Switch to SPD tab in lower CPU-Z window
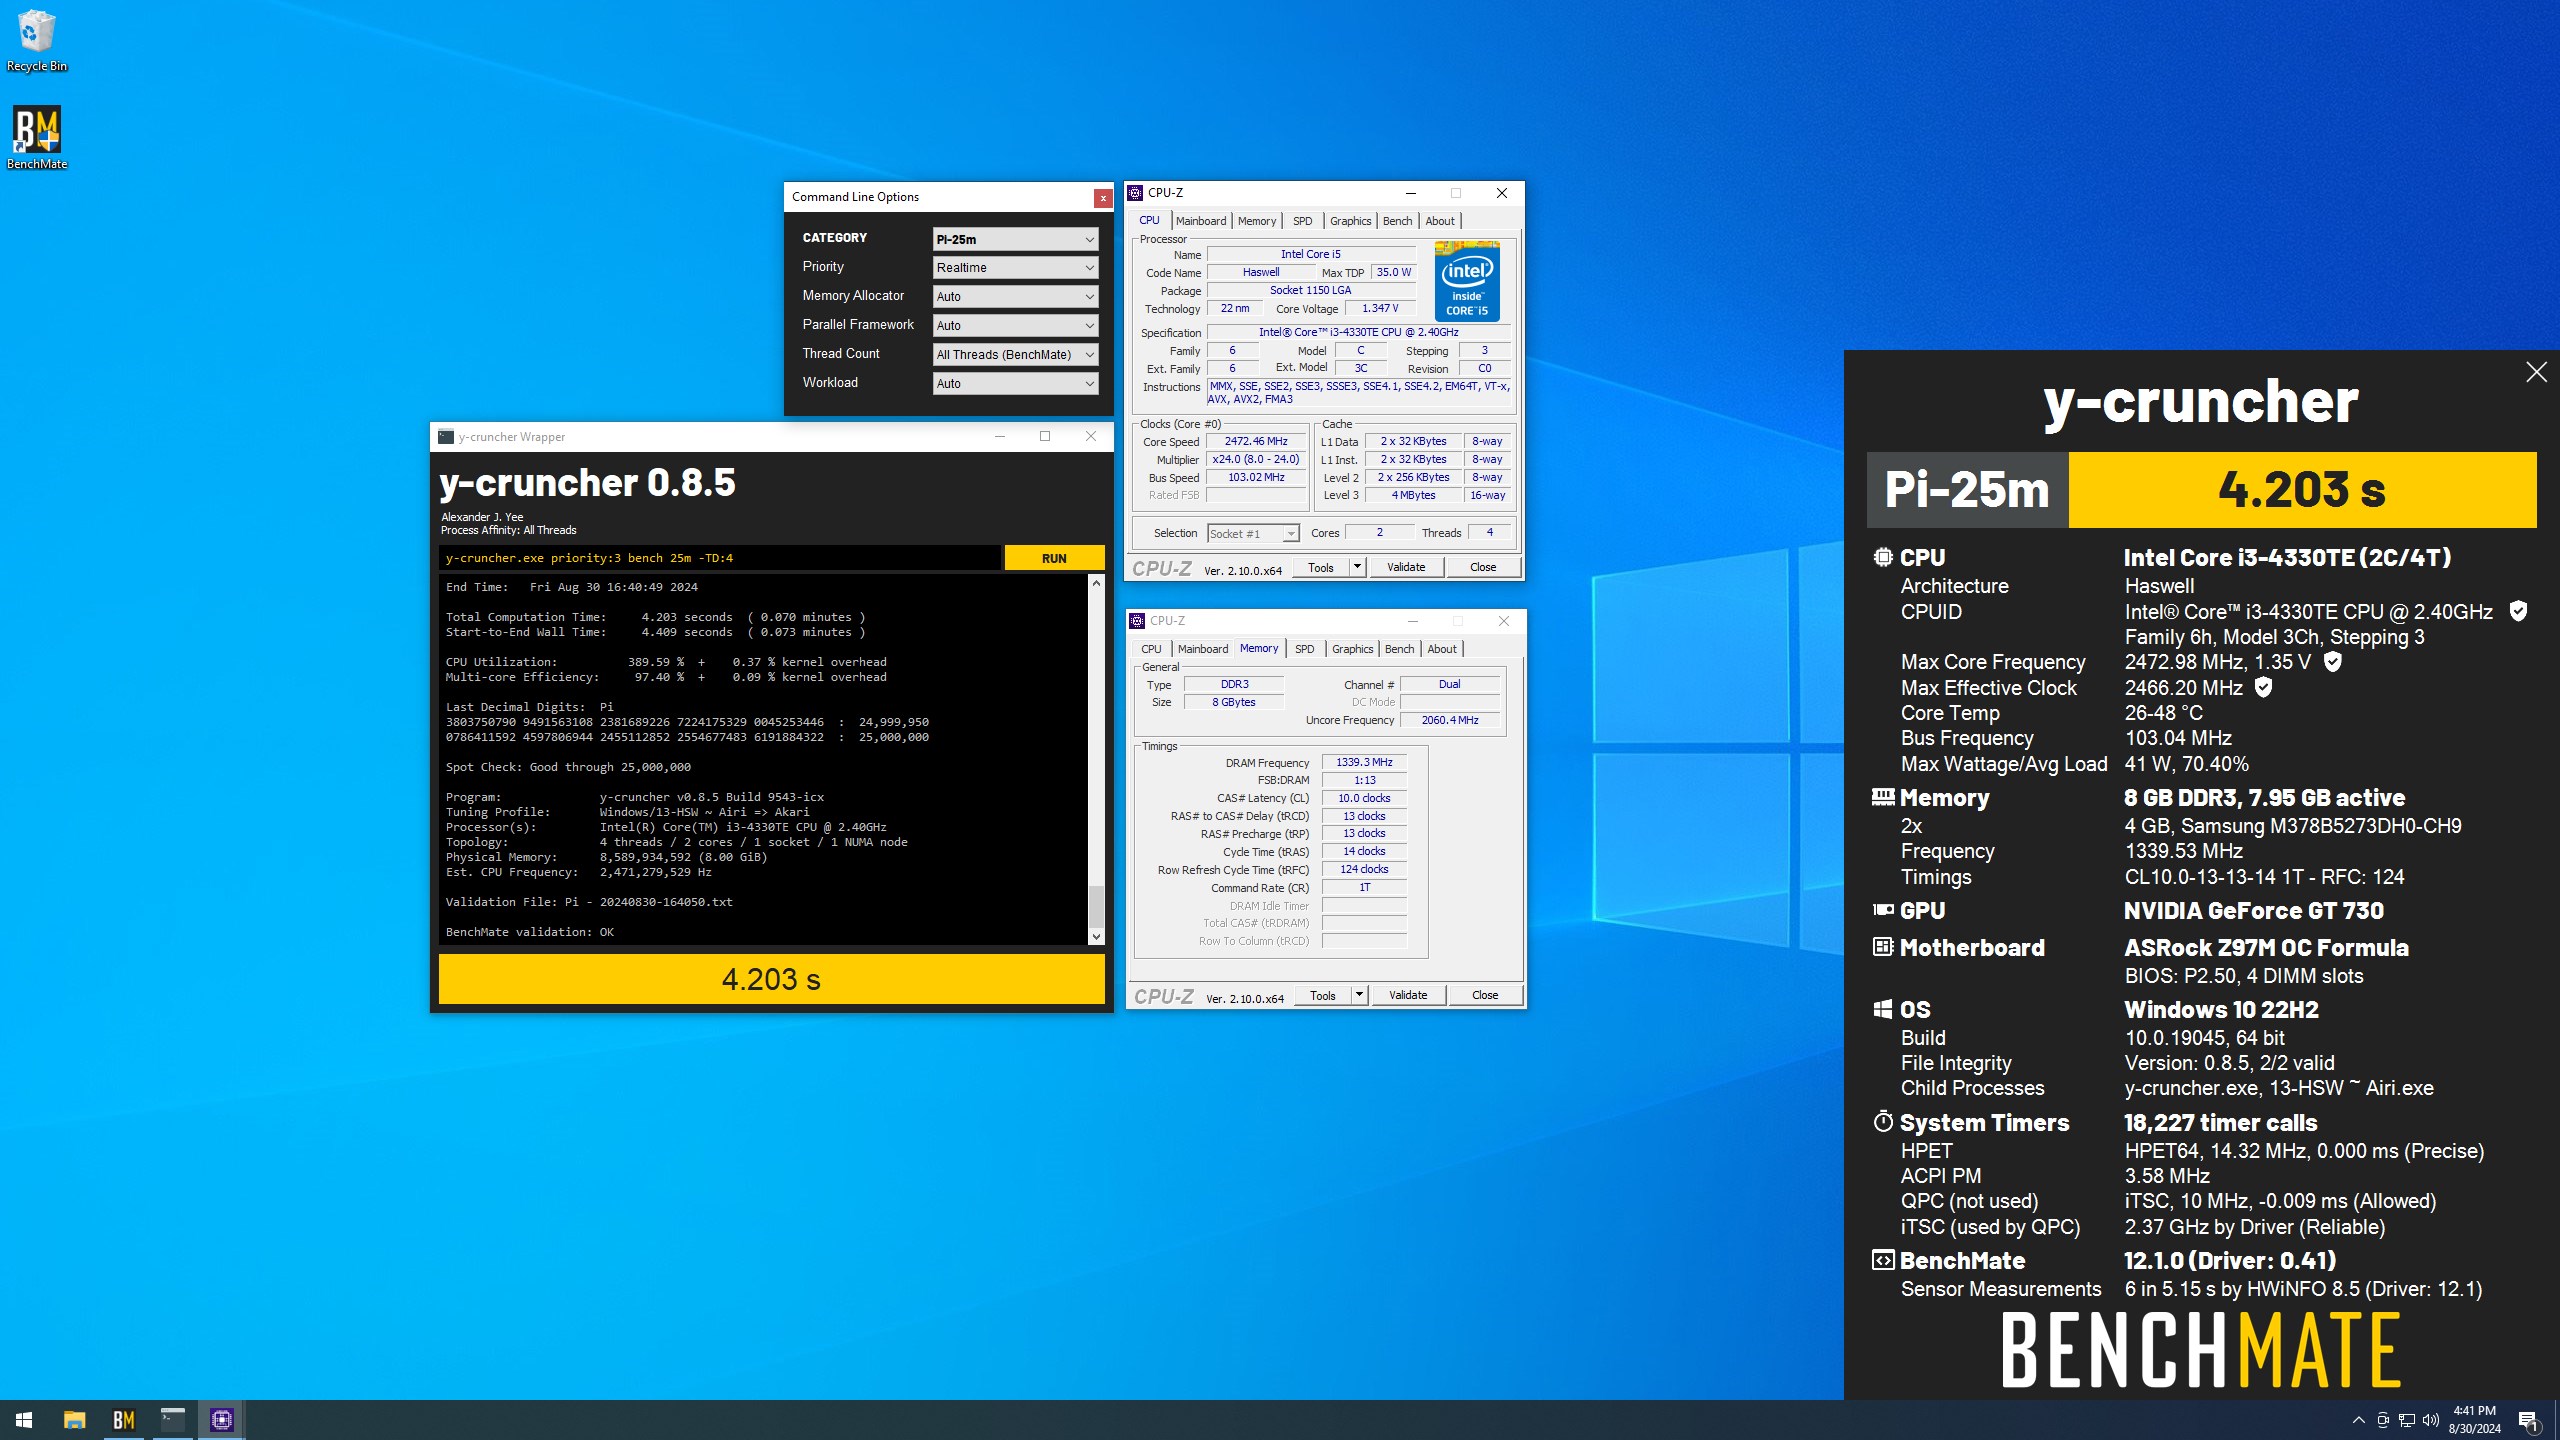 (x=1304, y=649)
